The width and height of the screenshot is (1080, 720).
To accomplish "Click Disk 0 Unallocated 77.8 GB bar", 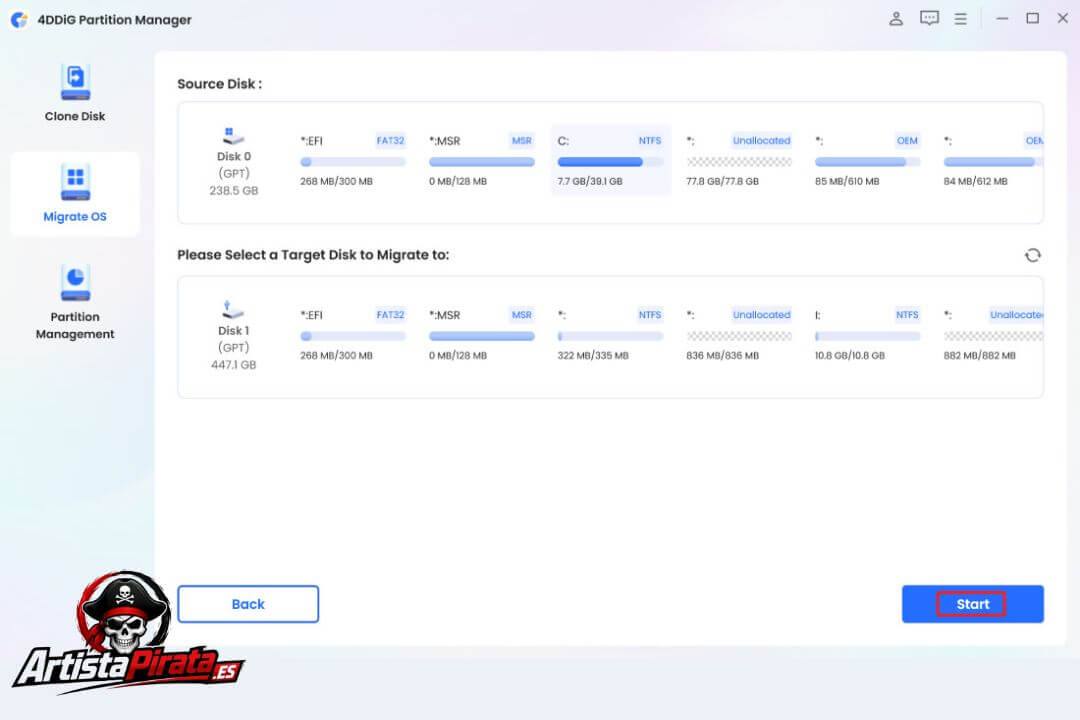I will (739, 162).
